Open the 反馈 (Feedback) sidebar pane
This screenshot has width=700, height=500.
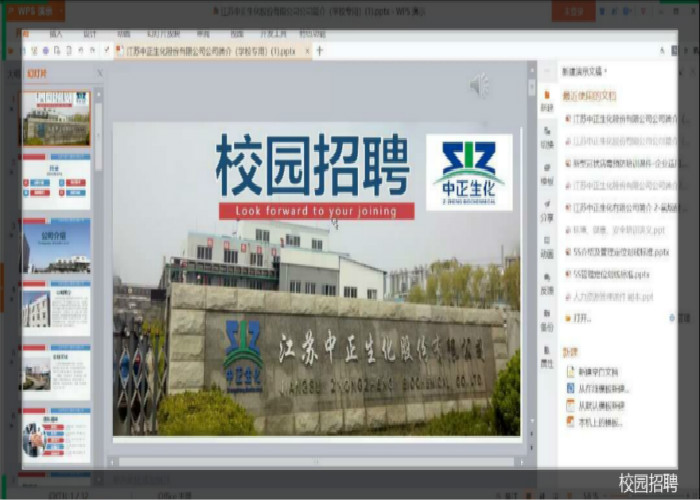547,284
